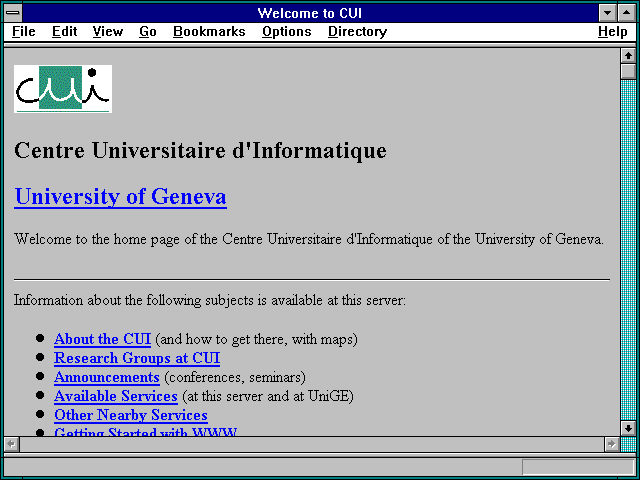Image resolution: width=640 pixels, height=480 pixels.
Task: Open the About the CUI link
Action: (x=102, y=339)
